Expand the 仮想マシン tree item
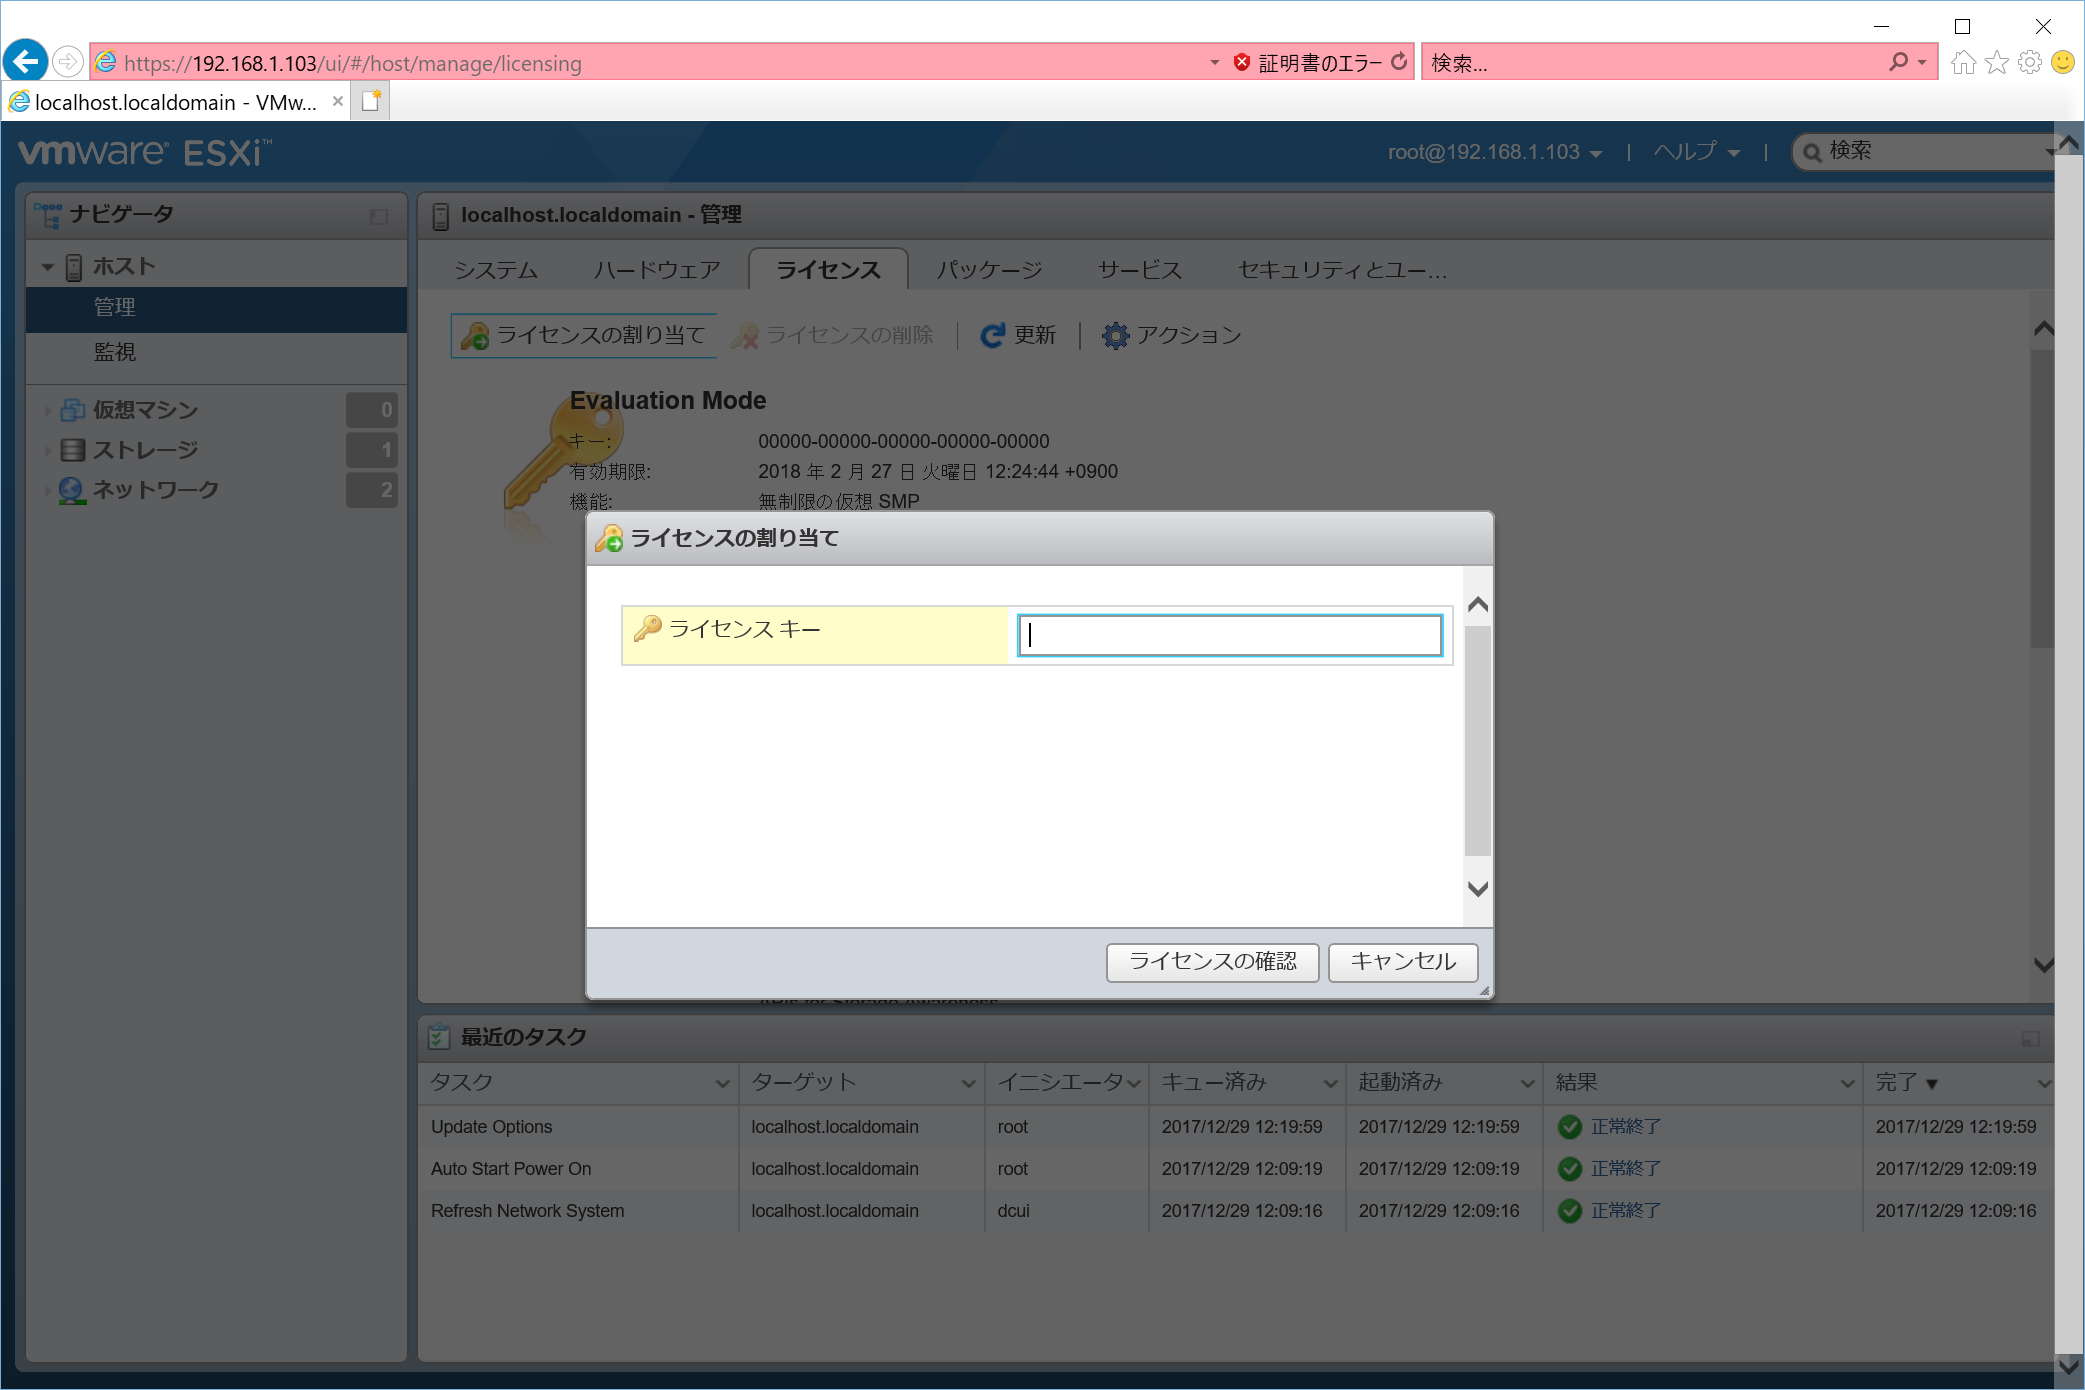This screenshot has width=2085, height=1390. [47, 409]
